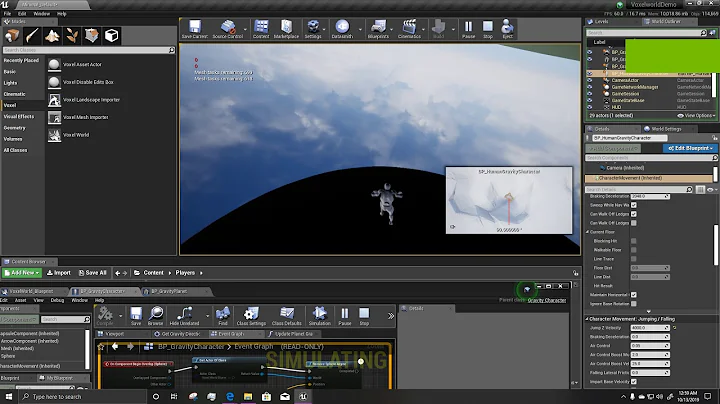Click the Save All button
Image resolution: width=720 pixels, height=404 pixels.
[93, 273]
